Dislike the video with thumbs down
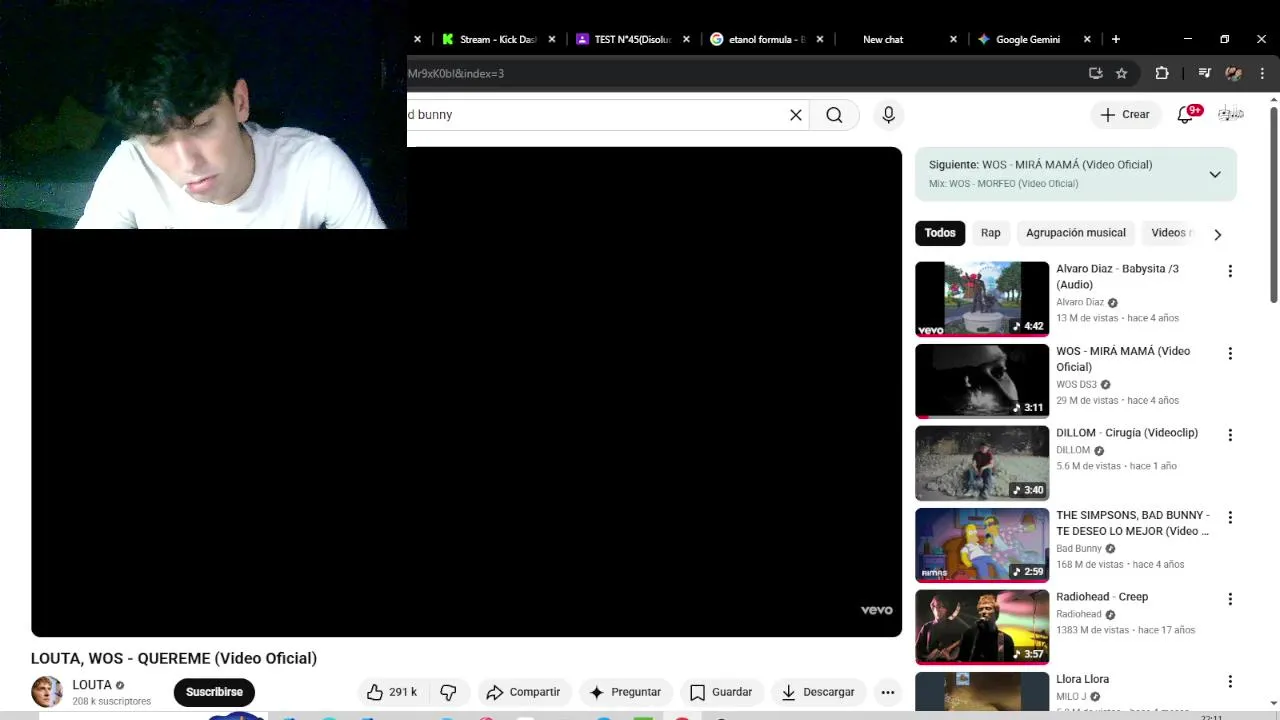The image size is (1280, 720). (x=448, y=692)
